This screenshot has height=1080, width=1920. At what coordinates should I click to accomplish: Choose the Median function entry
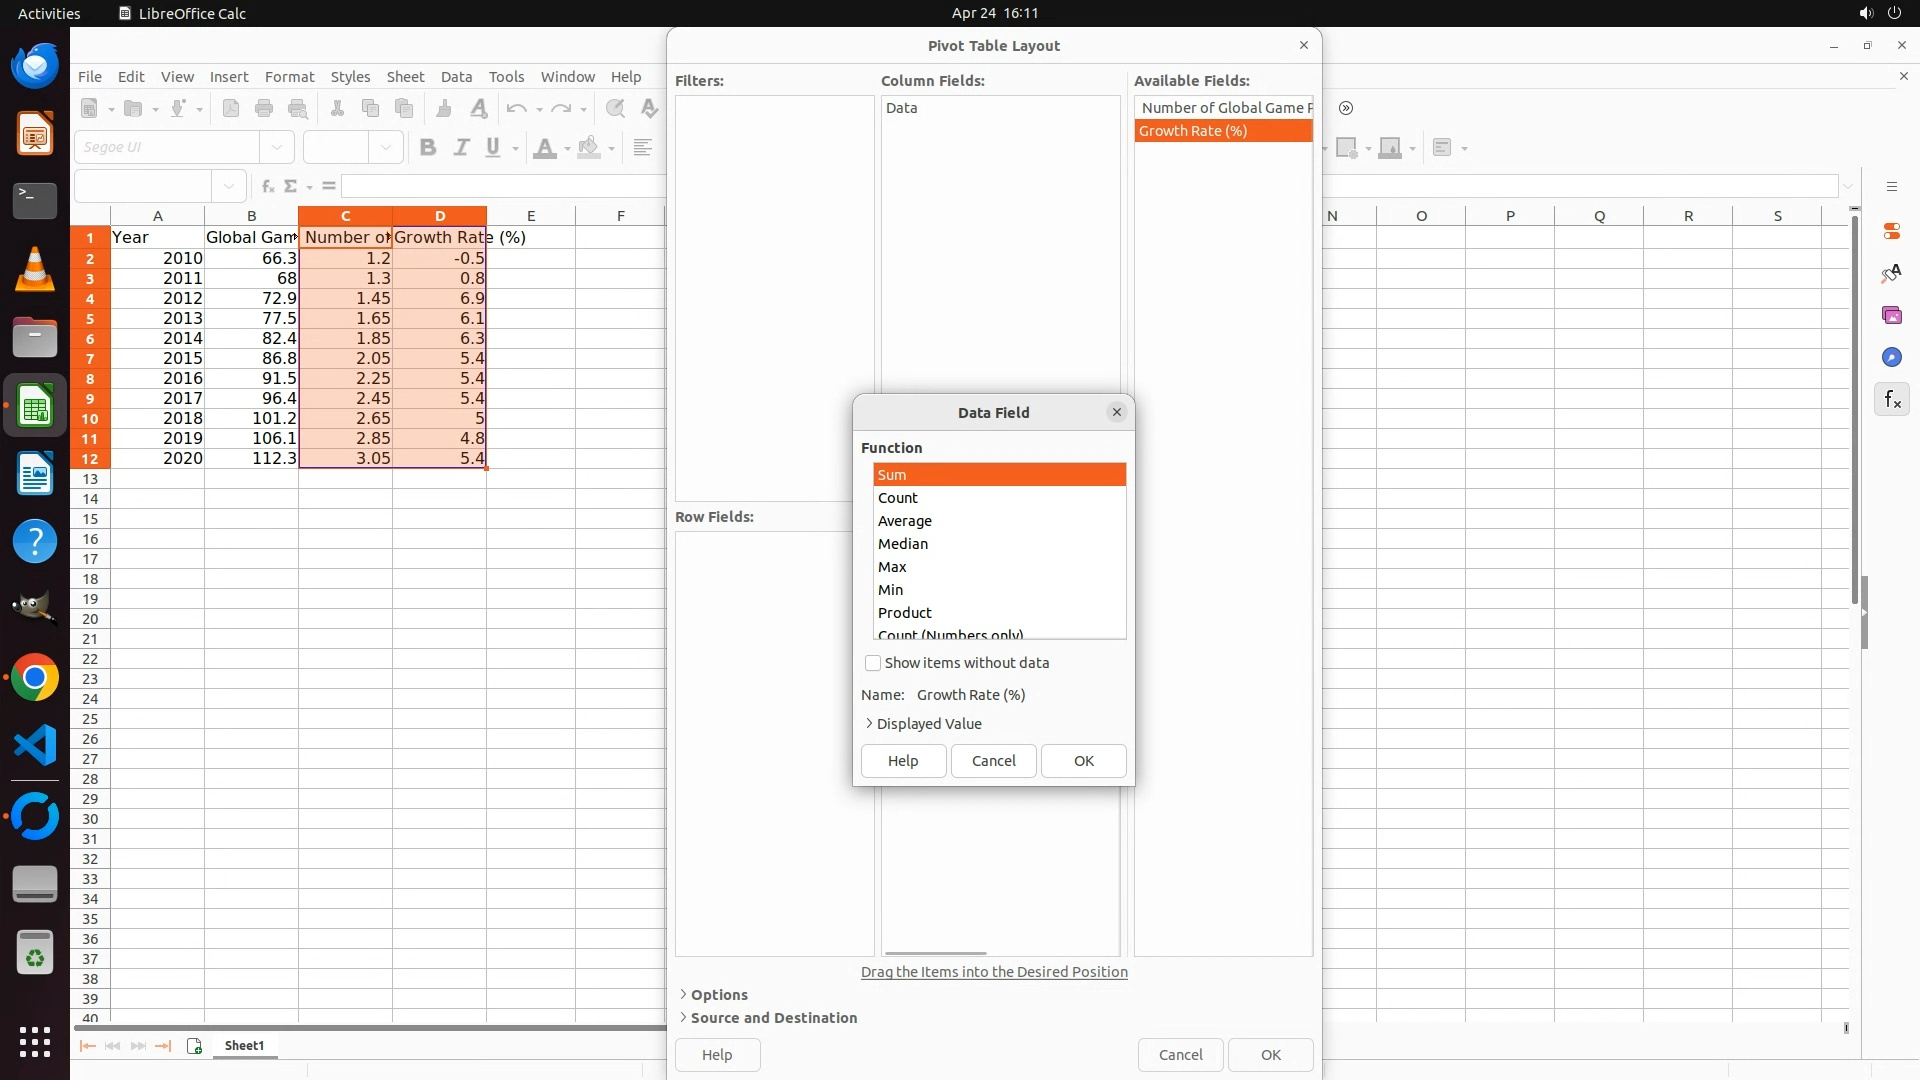(x=902, y=544)
